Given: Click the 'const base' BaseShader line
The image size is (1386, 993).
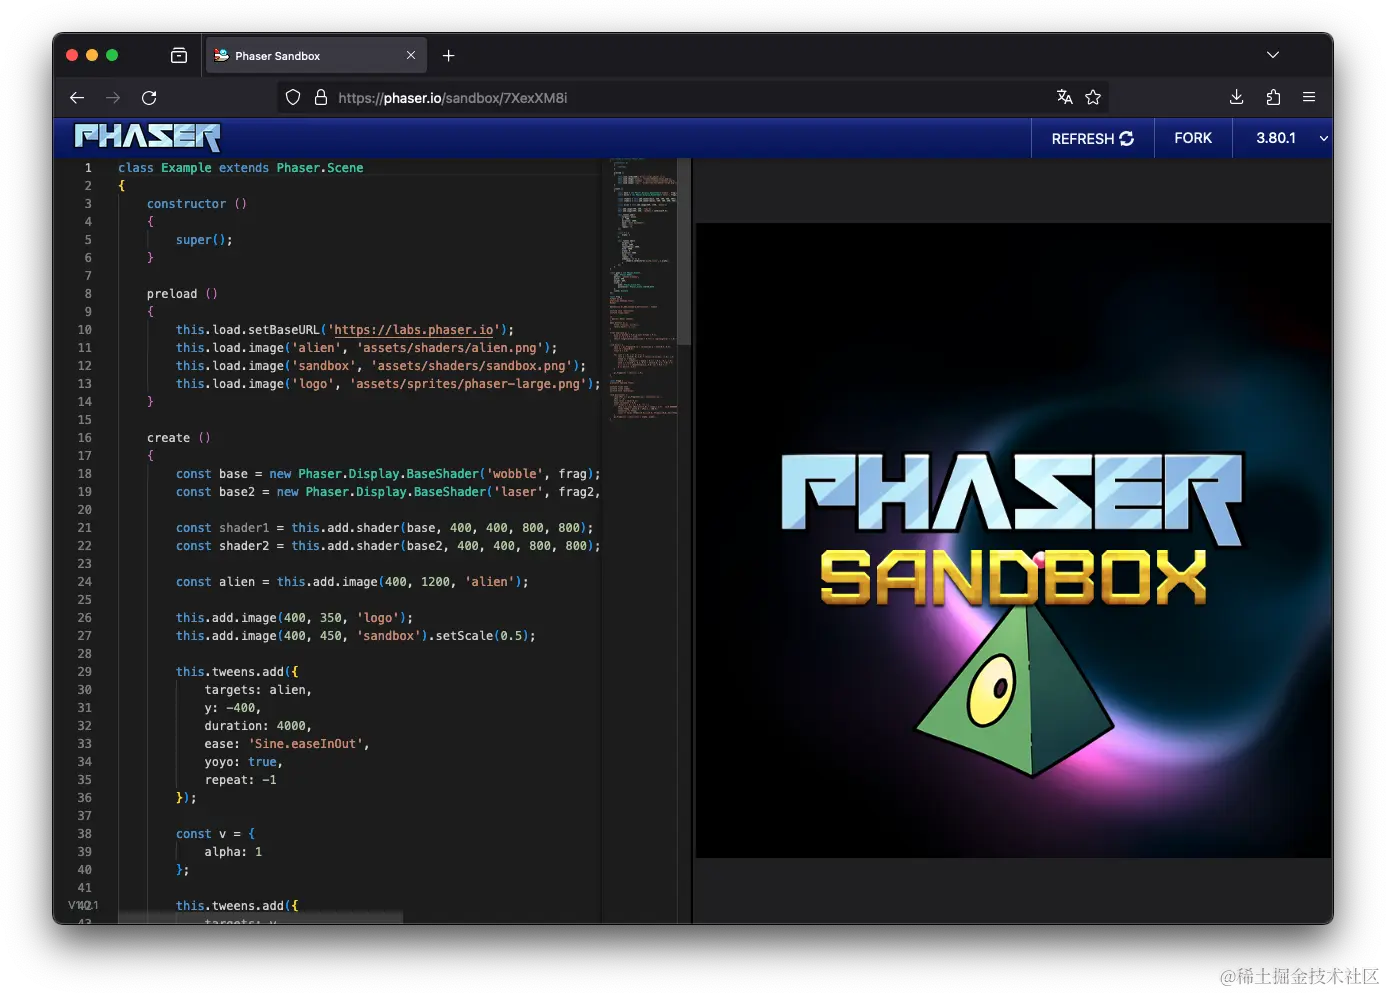Looking at the screenshot, I should tap(388, 474).
